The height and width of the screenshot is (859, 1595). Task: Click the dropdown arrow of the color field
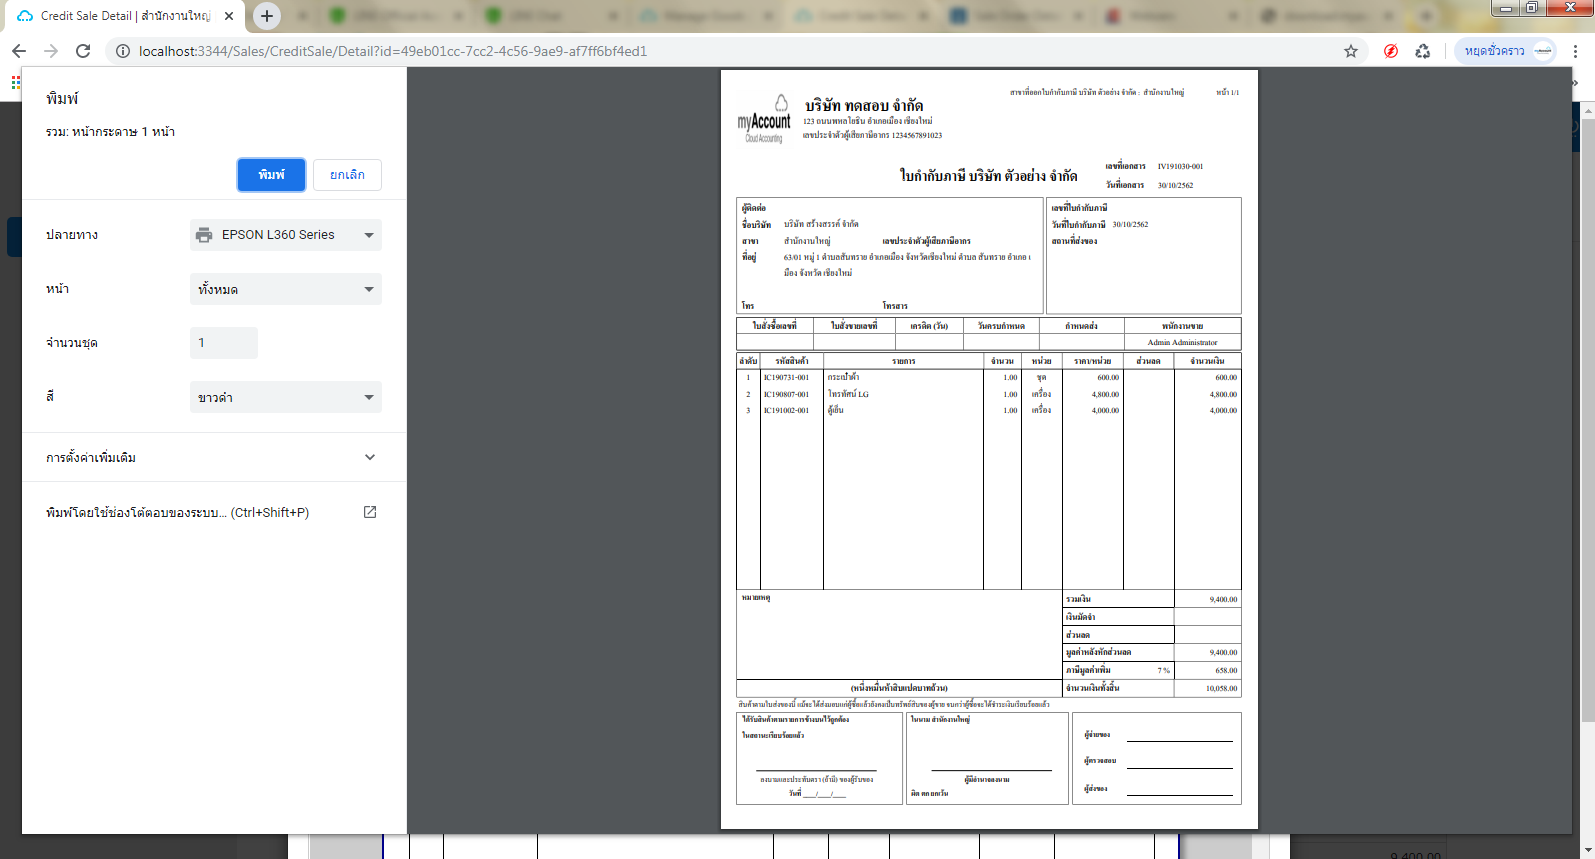(x=369, y=397)
